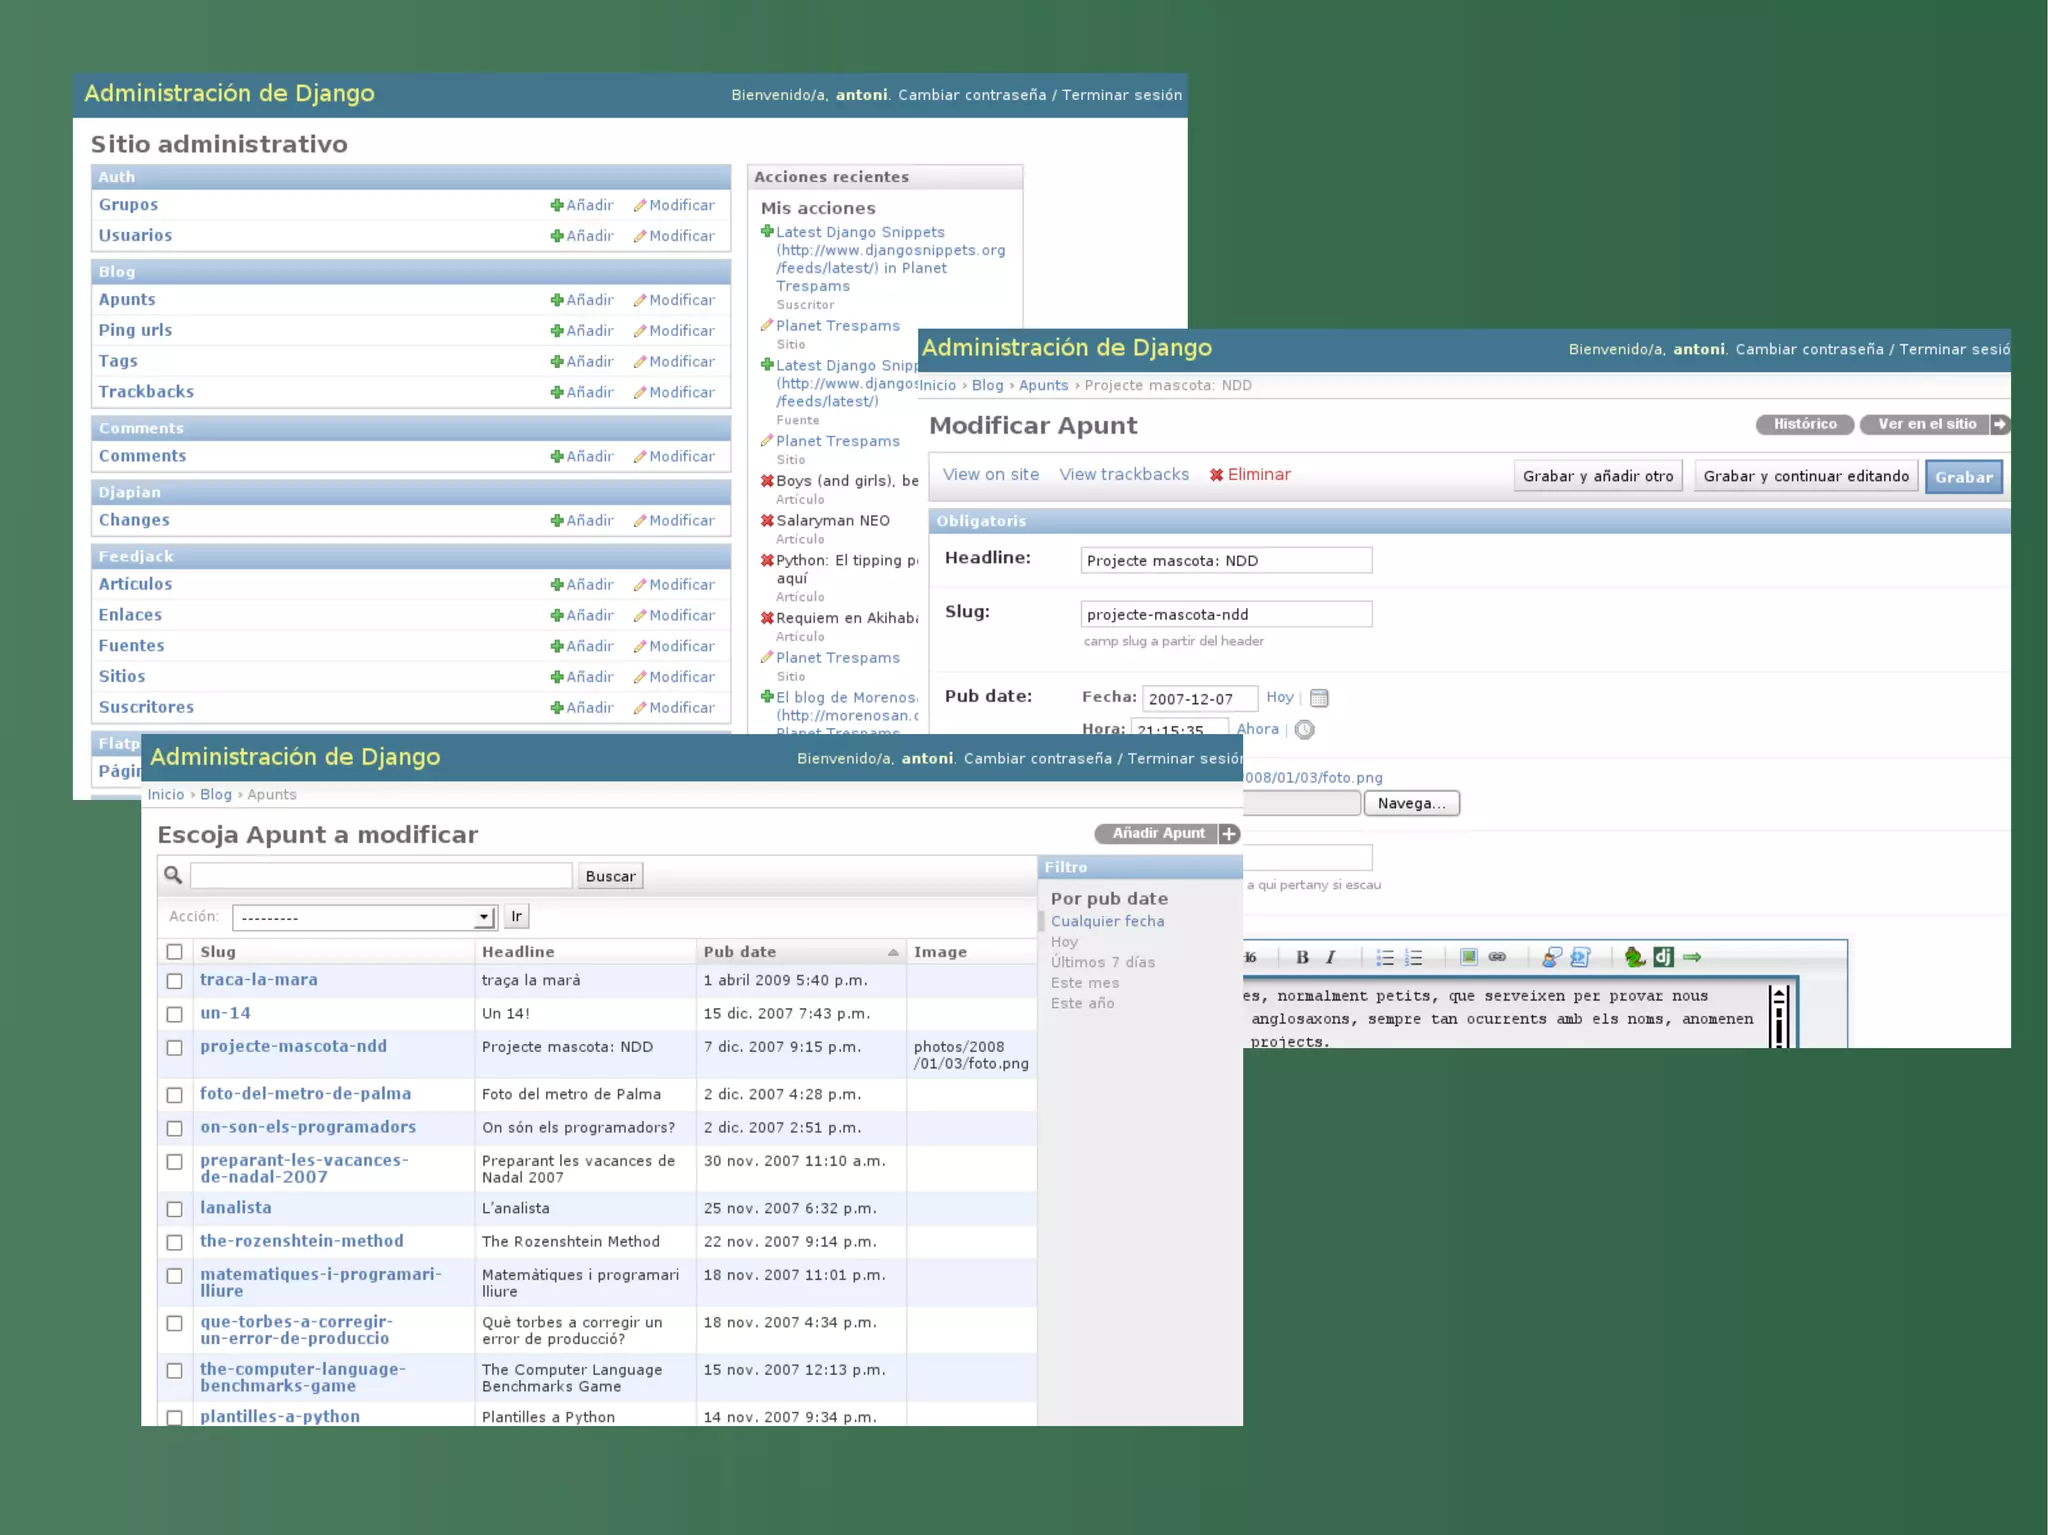Insert a numbered list in editor

click(1413, 957)
